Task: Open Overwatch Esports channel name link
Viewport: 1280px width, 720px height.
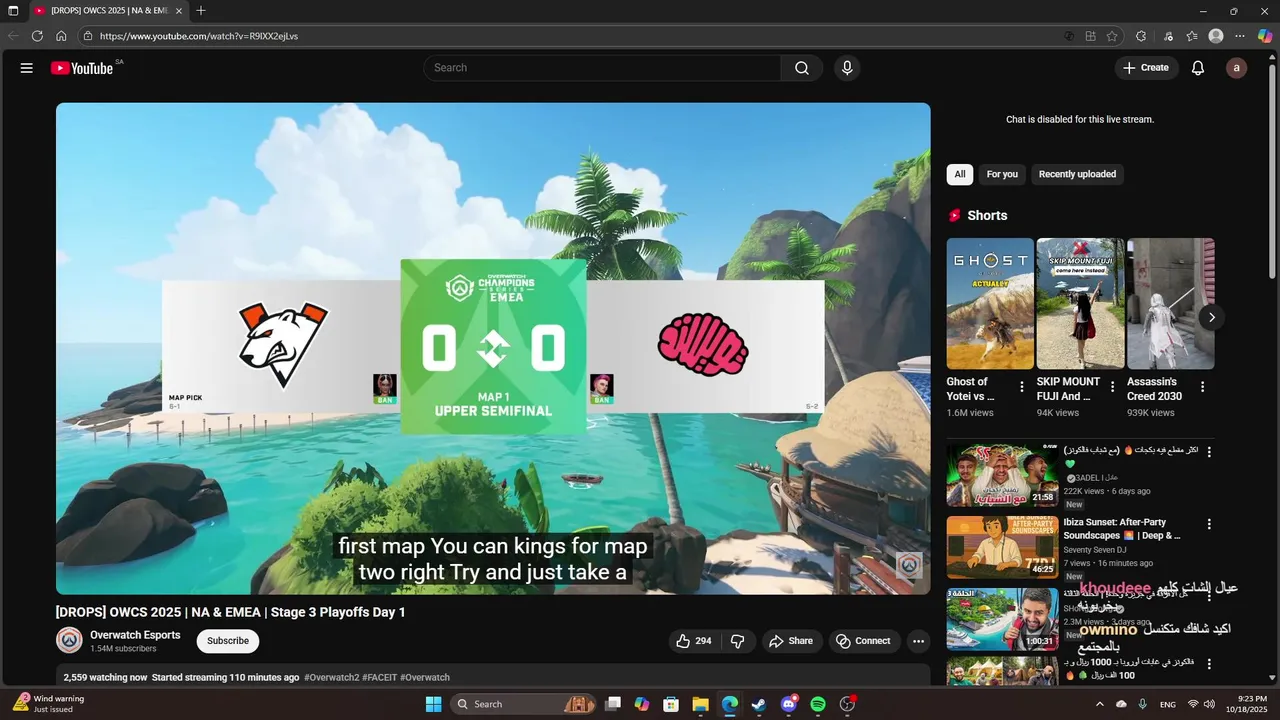Action: point(135,635)
